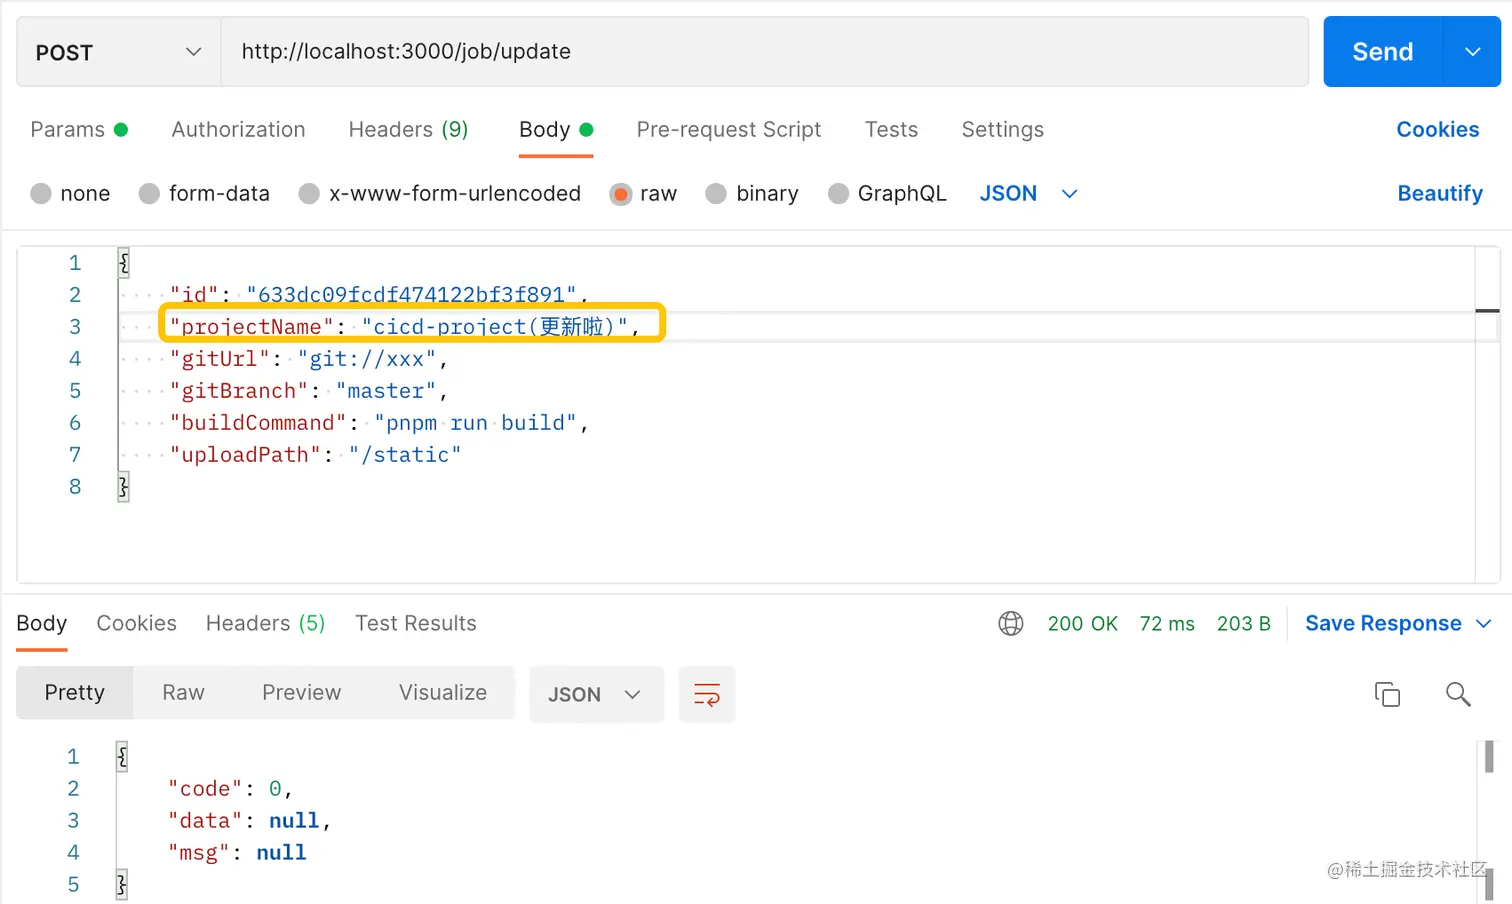Image resolution: width=1512 pixels, height=904 pixels.
Task: Click the gitBranch "master" line
Action: tap(309, 391)
